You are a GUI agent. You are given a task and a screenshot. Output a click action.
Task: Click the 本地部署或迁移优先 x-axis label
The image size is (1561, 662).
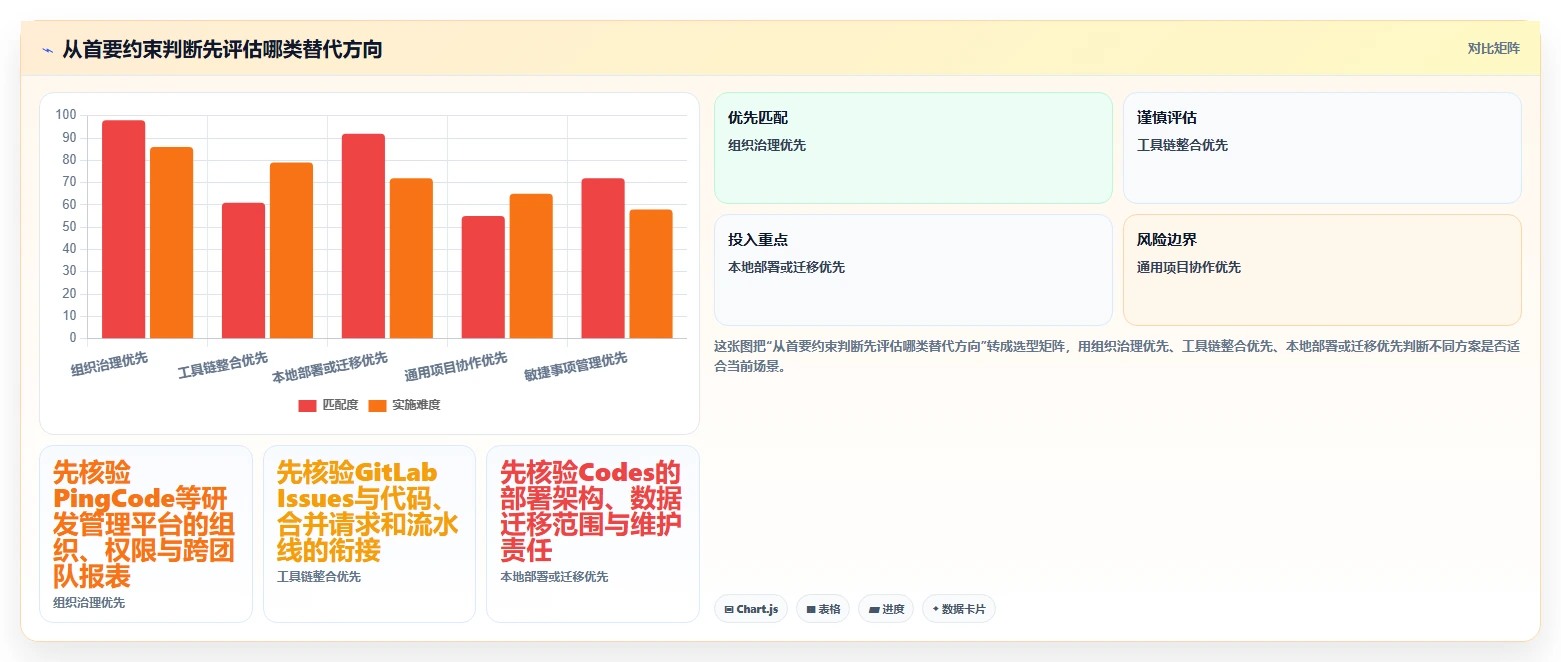tap(330, 368)
